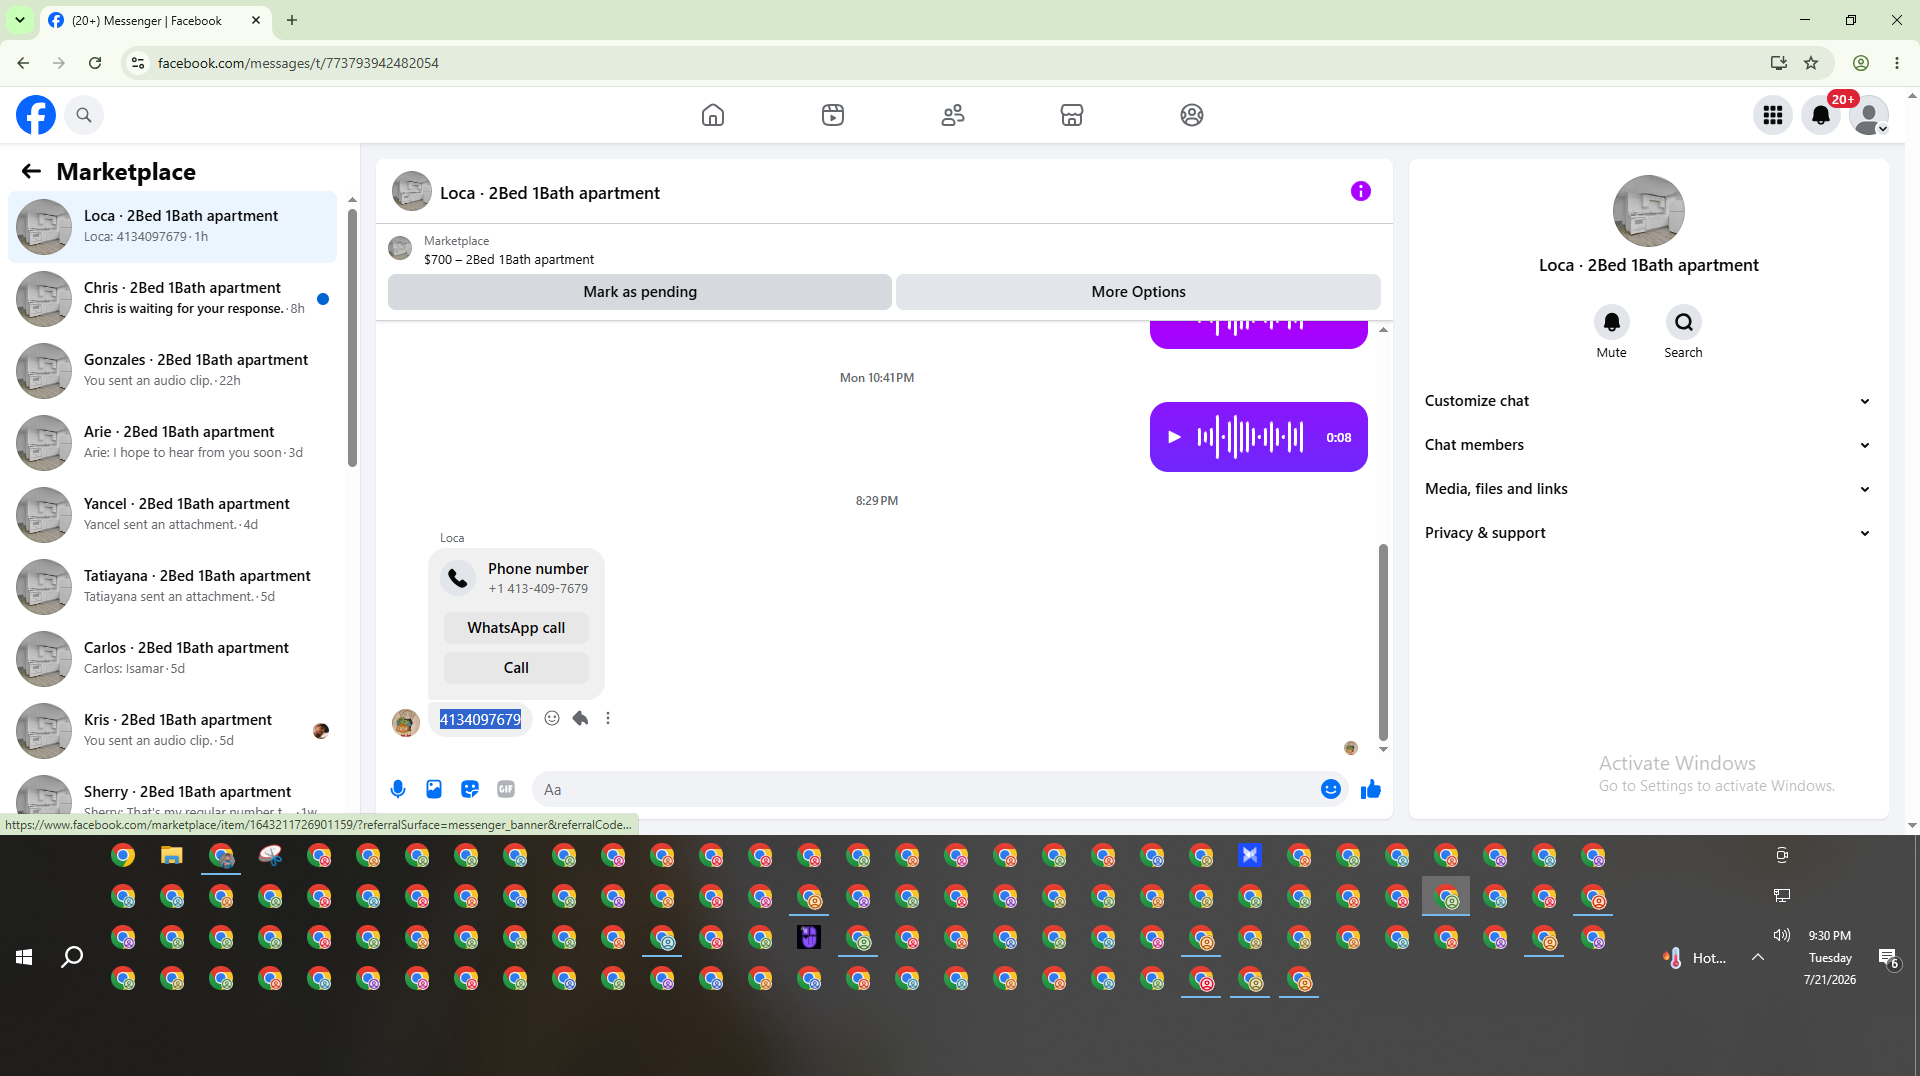The width and height of the screenshot is (1920, 1076).
Task: Open the $700 – 2Bed 1Bath apartment listing
Action: click(509, 259)
